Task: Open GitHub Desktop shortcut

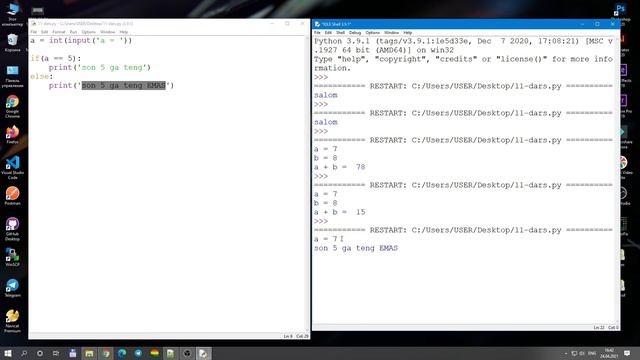Action: click(12, 229)
